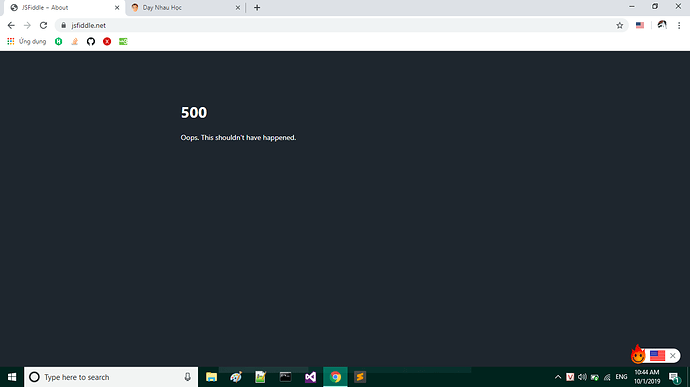Open the GitHub bookmark icon
This screenshot has width=690, height=387.
coord(91,41)
